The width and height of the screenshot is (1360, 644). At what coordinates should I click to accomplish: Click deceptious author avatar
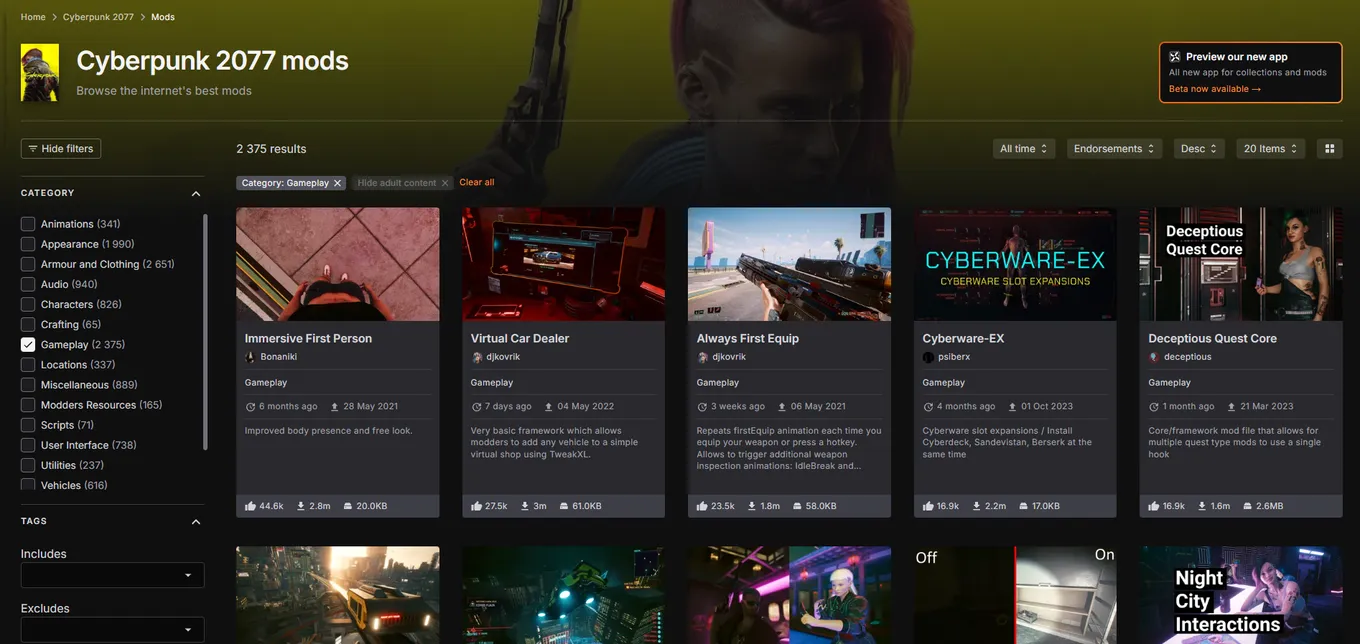pyautogui.click(x=1154, y=357)
